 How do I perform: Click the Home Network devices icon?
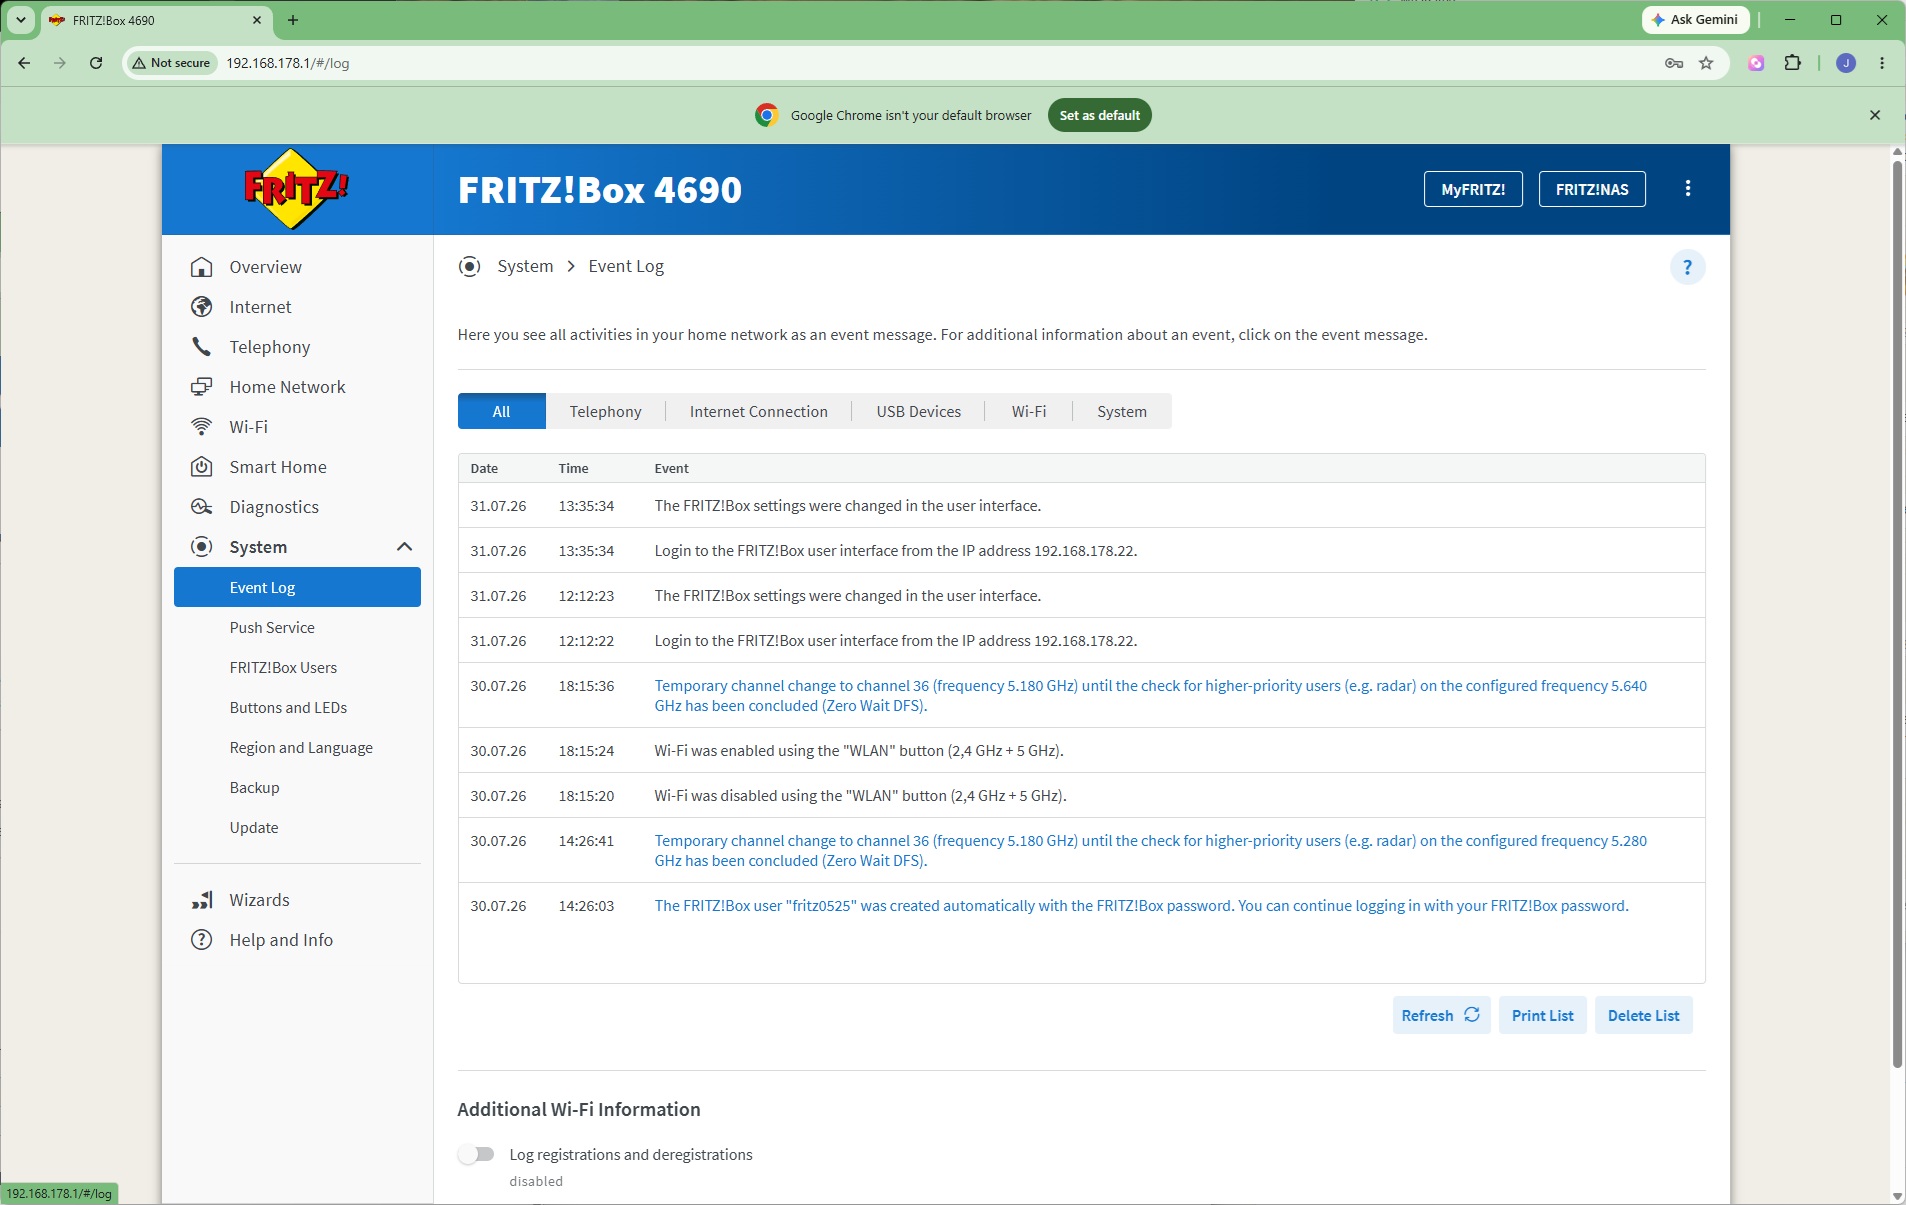pyautogui.click(x=202, y=387)
